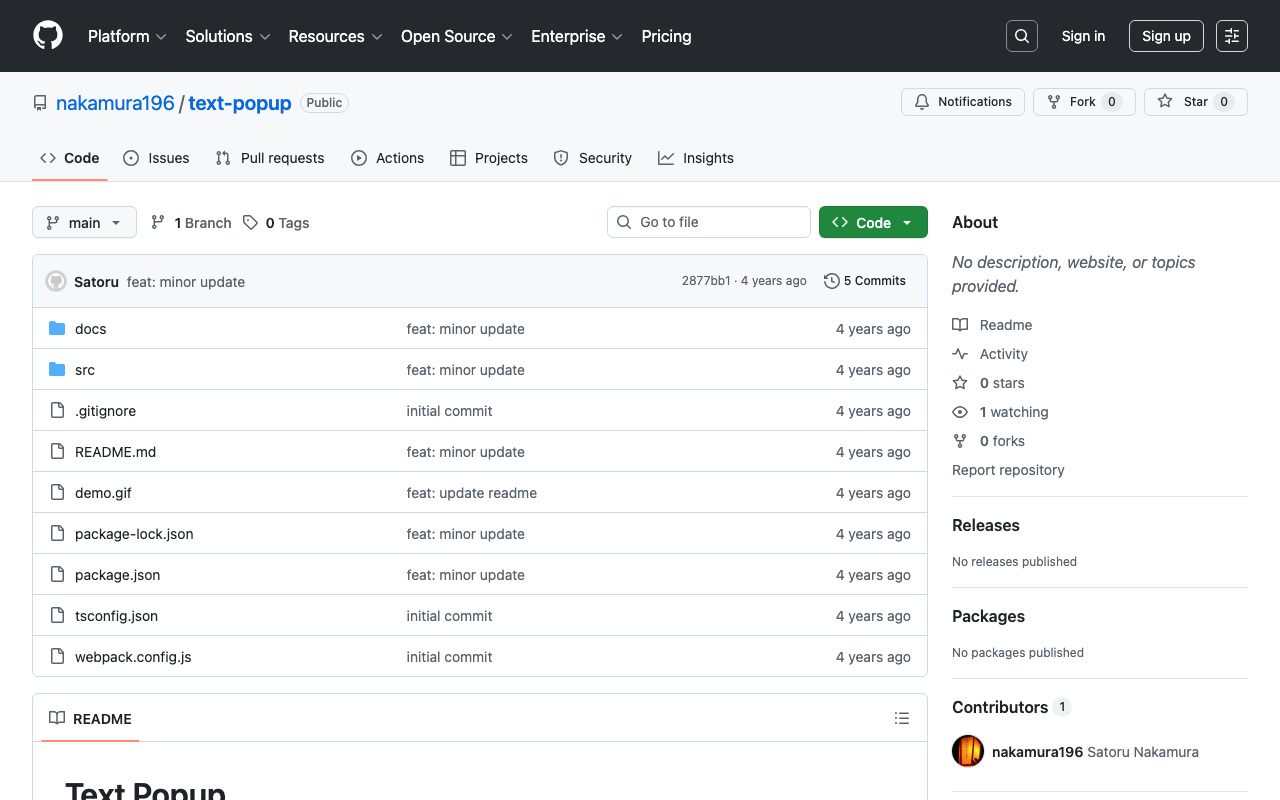Expand the Resources navigation menu

[x=334, y=36]
